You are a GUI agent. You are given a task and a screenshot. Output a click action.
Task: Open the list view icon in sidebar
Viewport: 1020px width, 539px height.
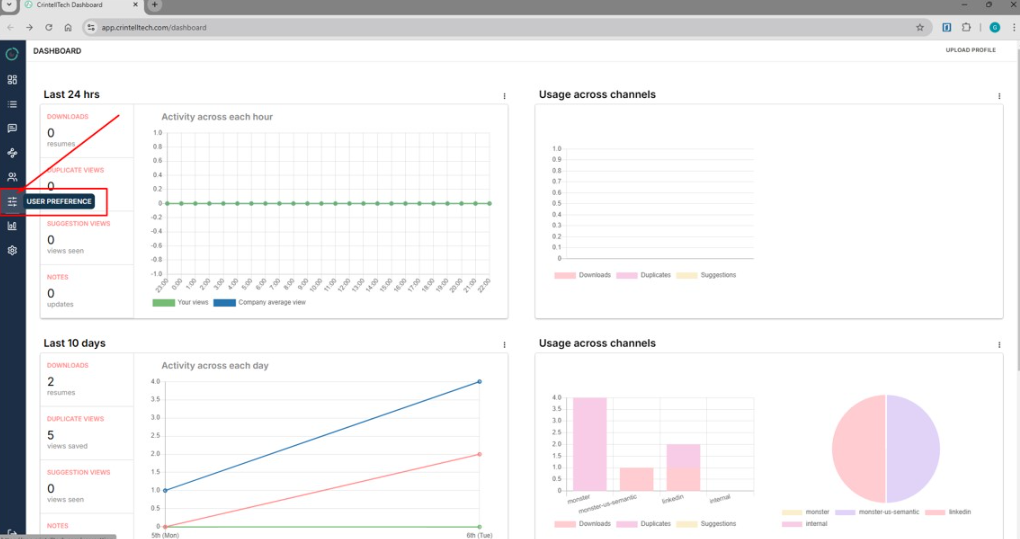tap(12, 104)
